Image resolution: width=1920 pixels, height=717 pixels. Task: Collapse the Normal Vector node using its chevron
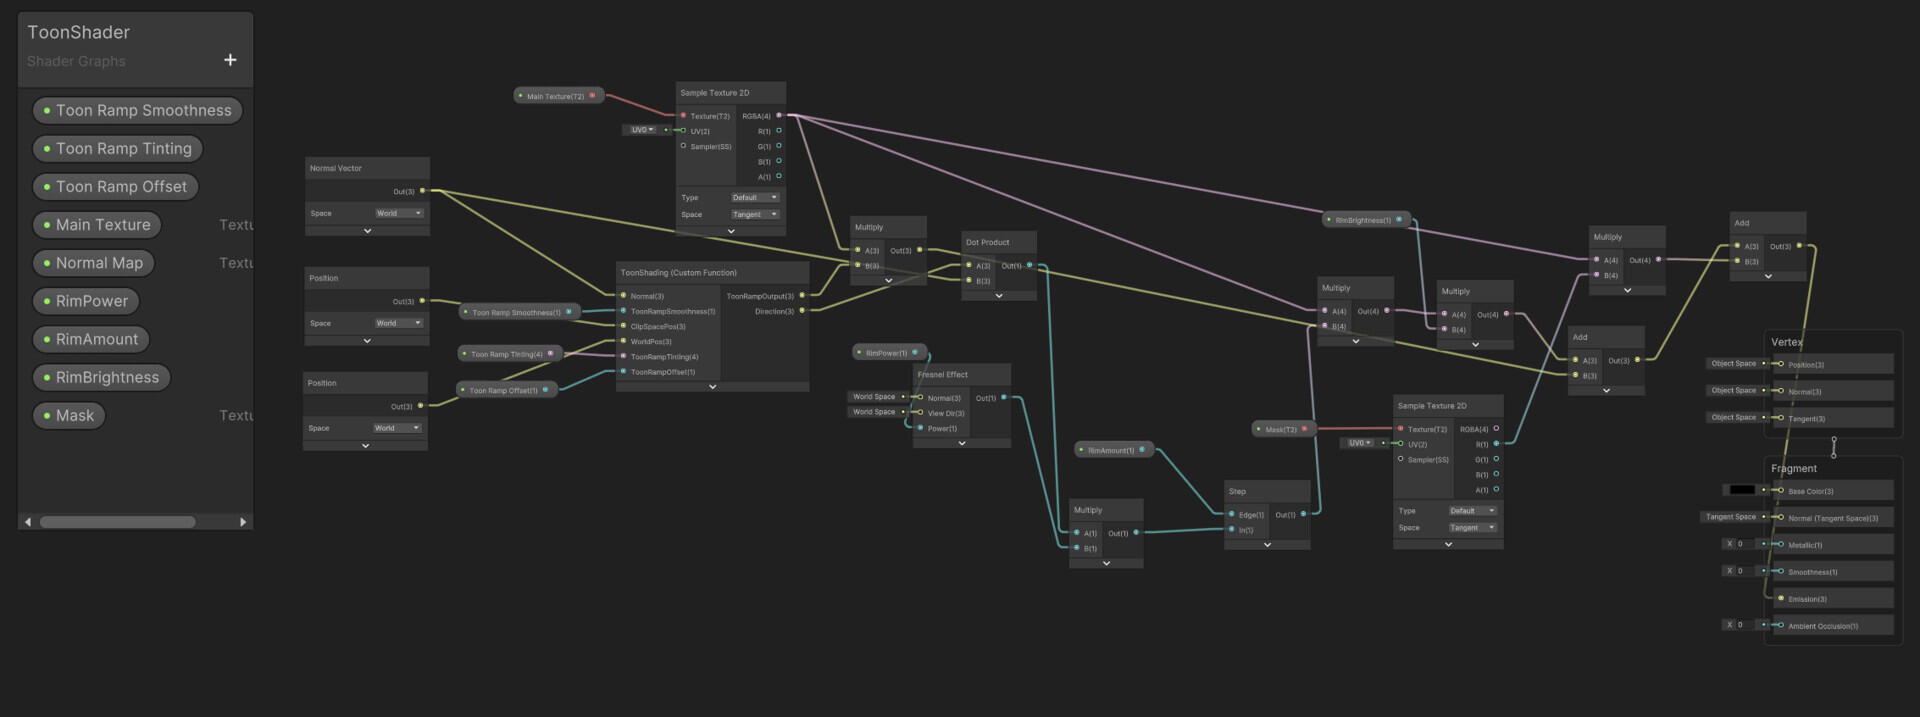pos(367,231)
